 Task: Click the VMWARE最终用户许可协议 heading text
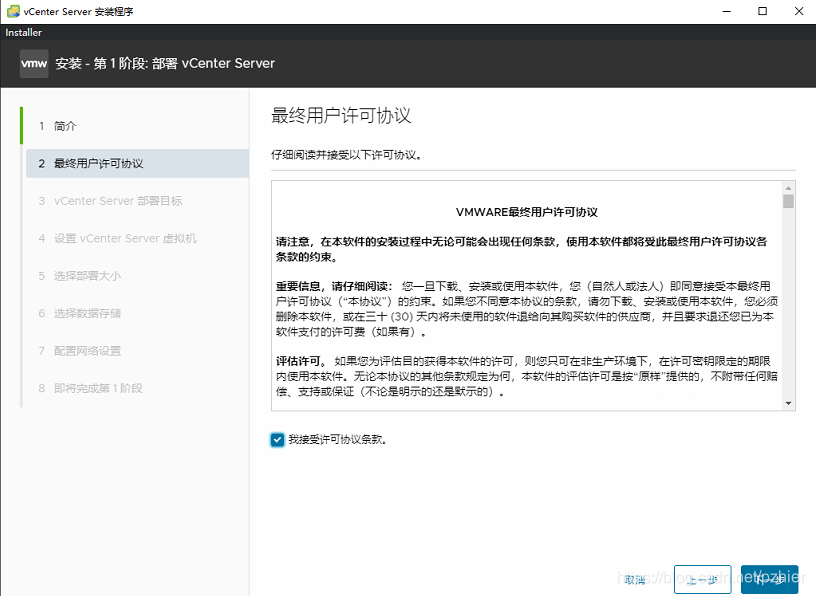pyautogui.click(x=527, y=212)
